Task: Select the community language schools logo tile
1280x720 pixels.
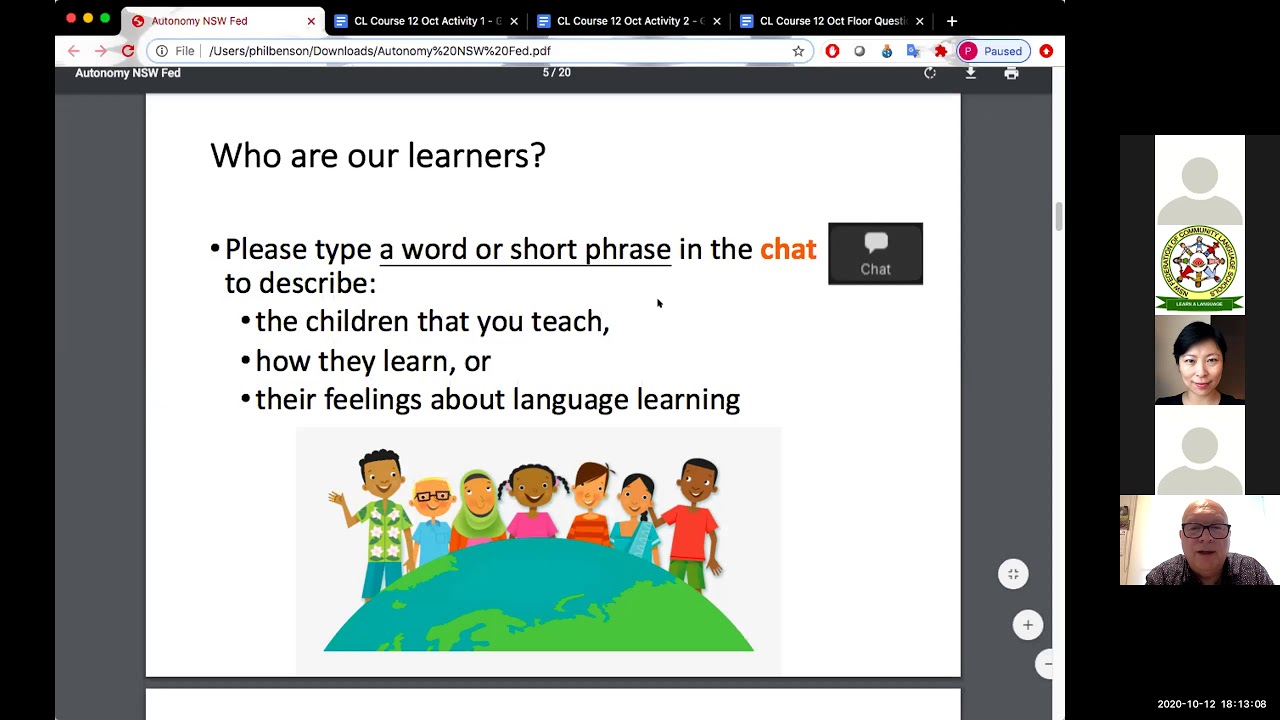Action: [1200, 270]
